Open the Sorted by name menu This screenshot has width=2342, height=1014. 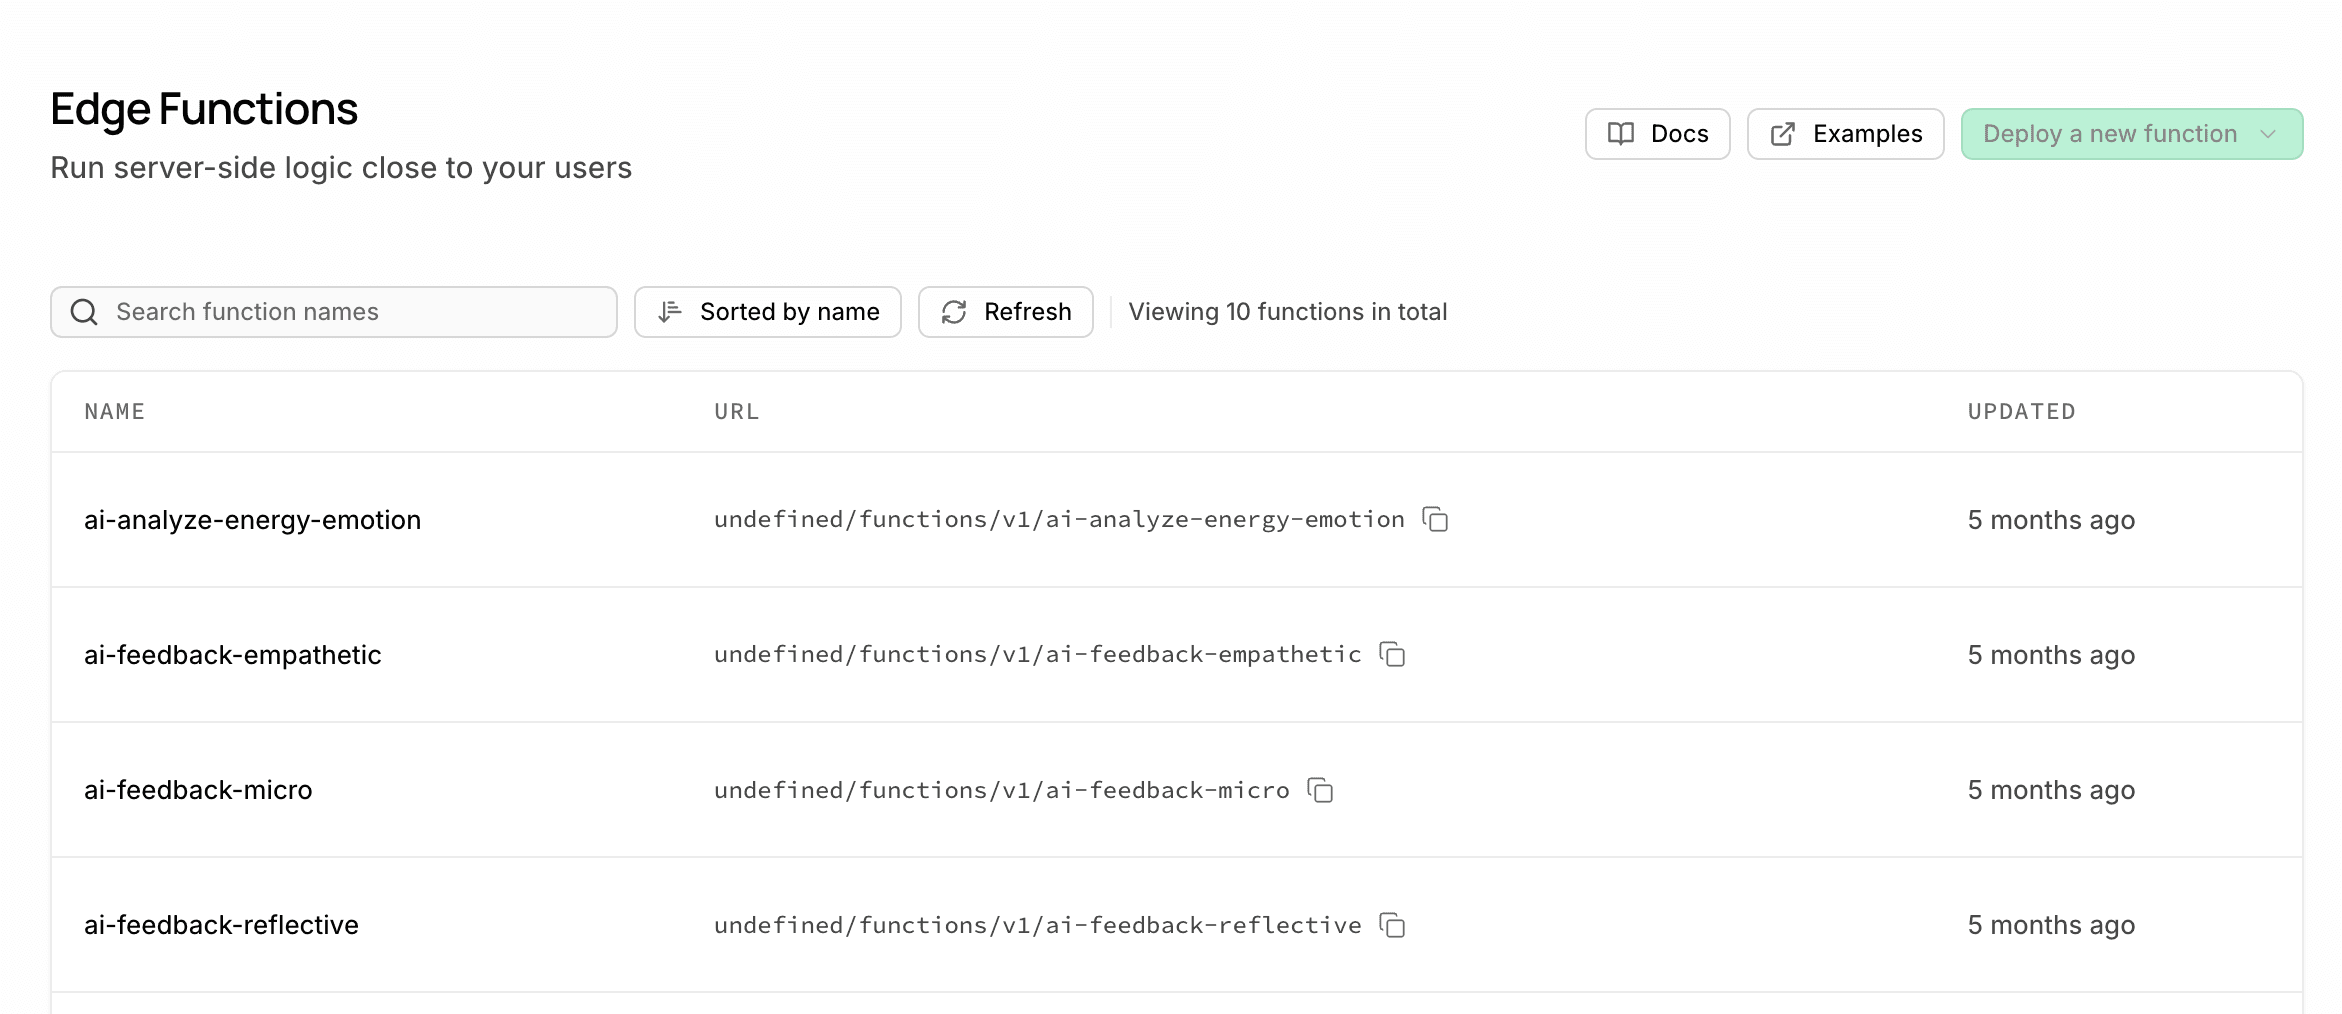767,312
